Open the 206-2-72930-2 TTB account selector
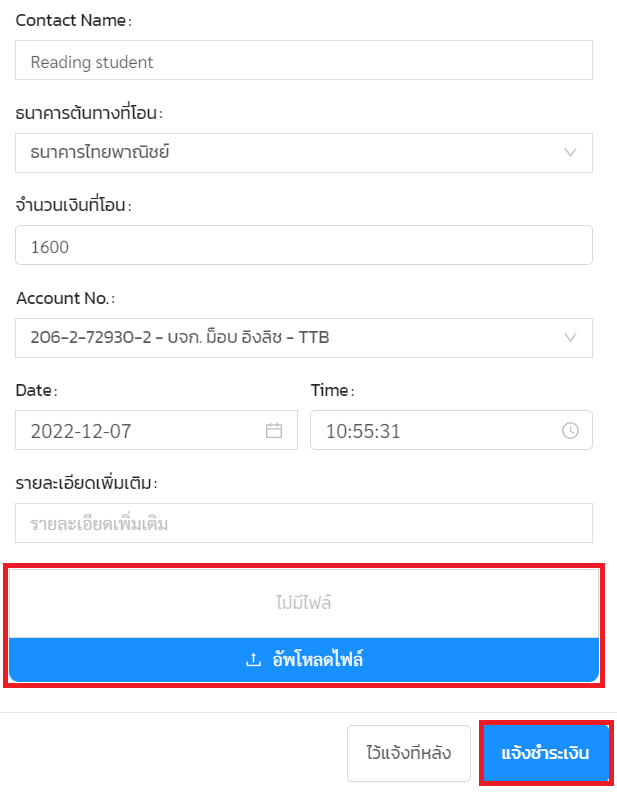This screenshot has width=617, height=792. click(x=304, y=338)
